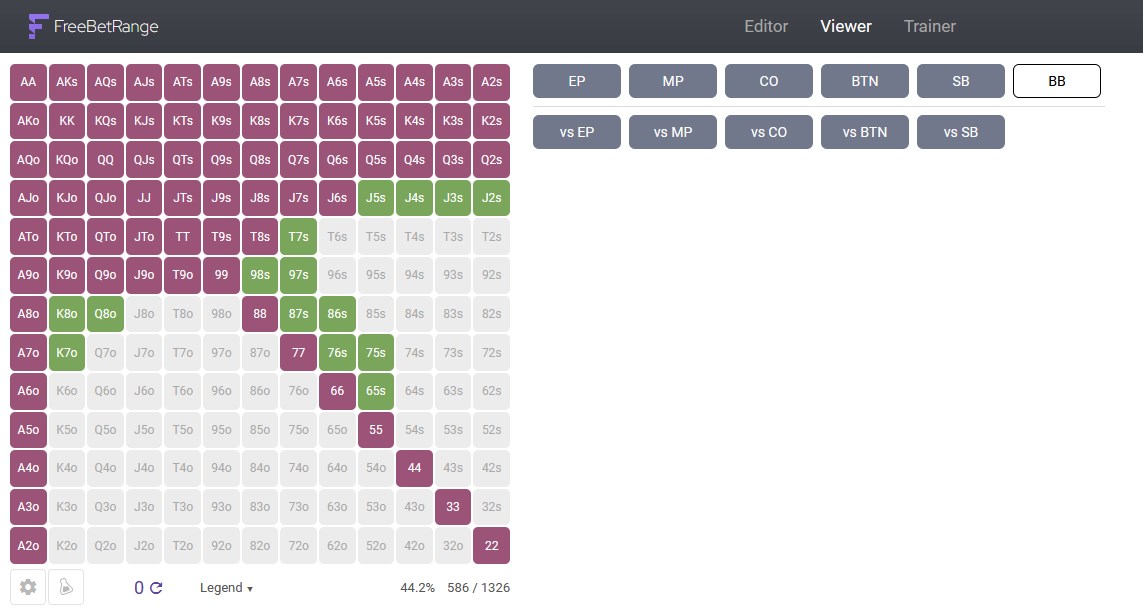Select the Viewer tab
The width and height of the screenshot is (1143, 611).
click(x=846, y=27)
